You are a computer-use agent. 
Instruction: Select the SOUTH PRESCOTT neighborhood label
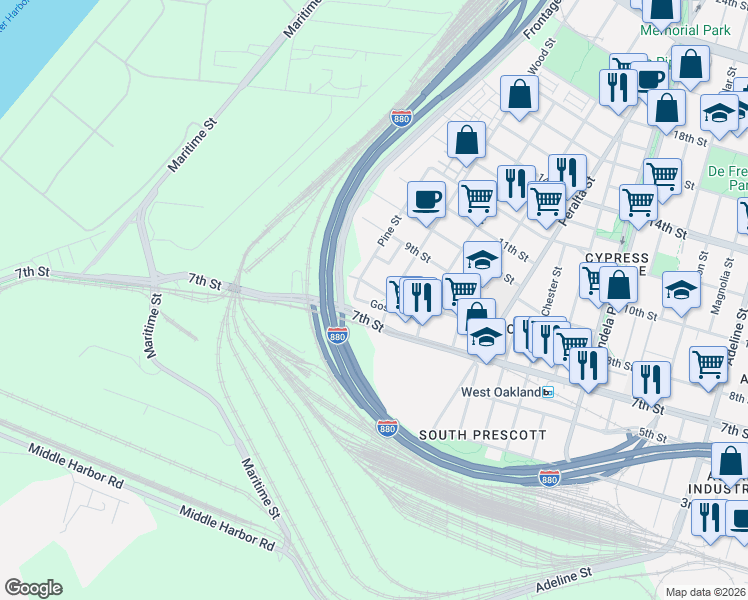click(x=482, y=435)
